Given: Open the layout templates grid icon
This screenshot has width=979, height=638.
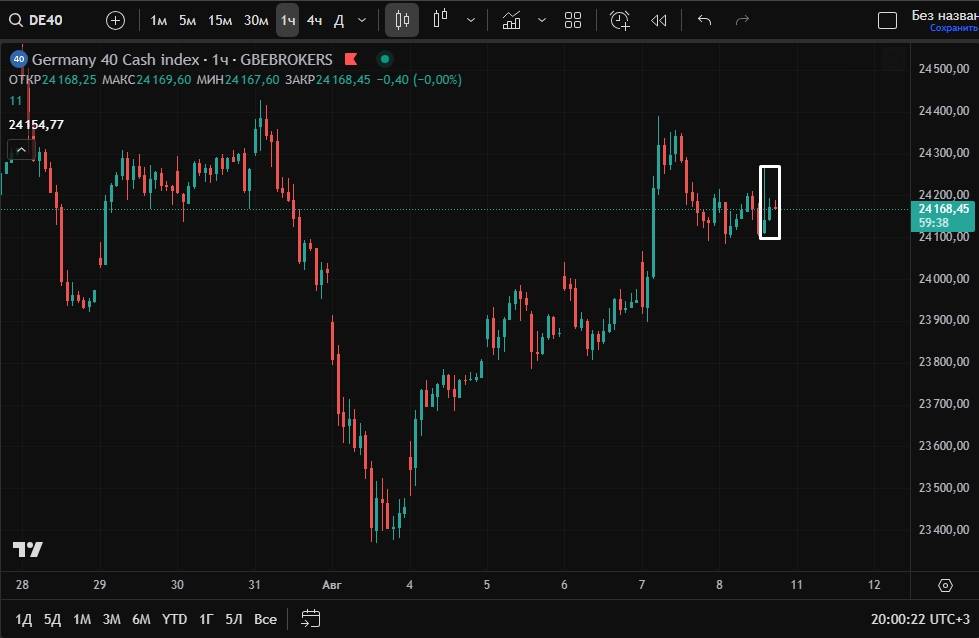Looking at the screenshot, I should (573, 20).
